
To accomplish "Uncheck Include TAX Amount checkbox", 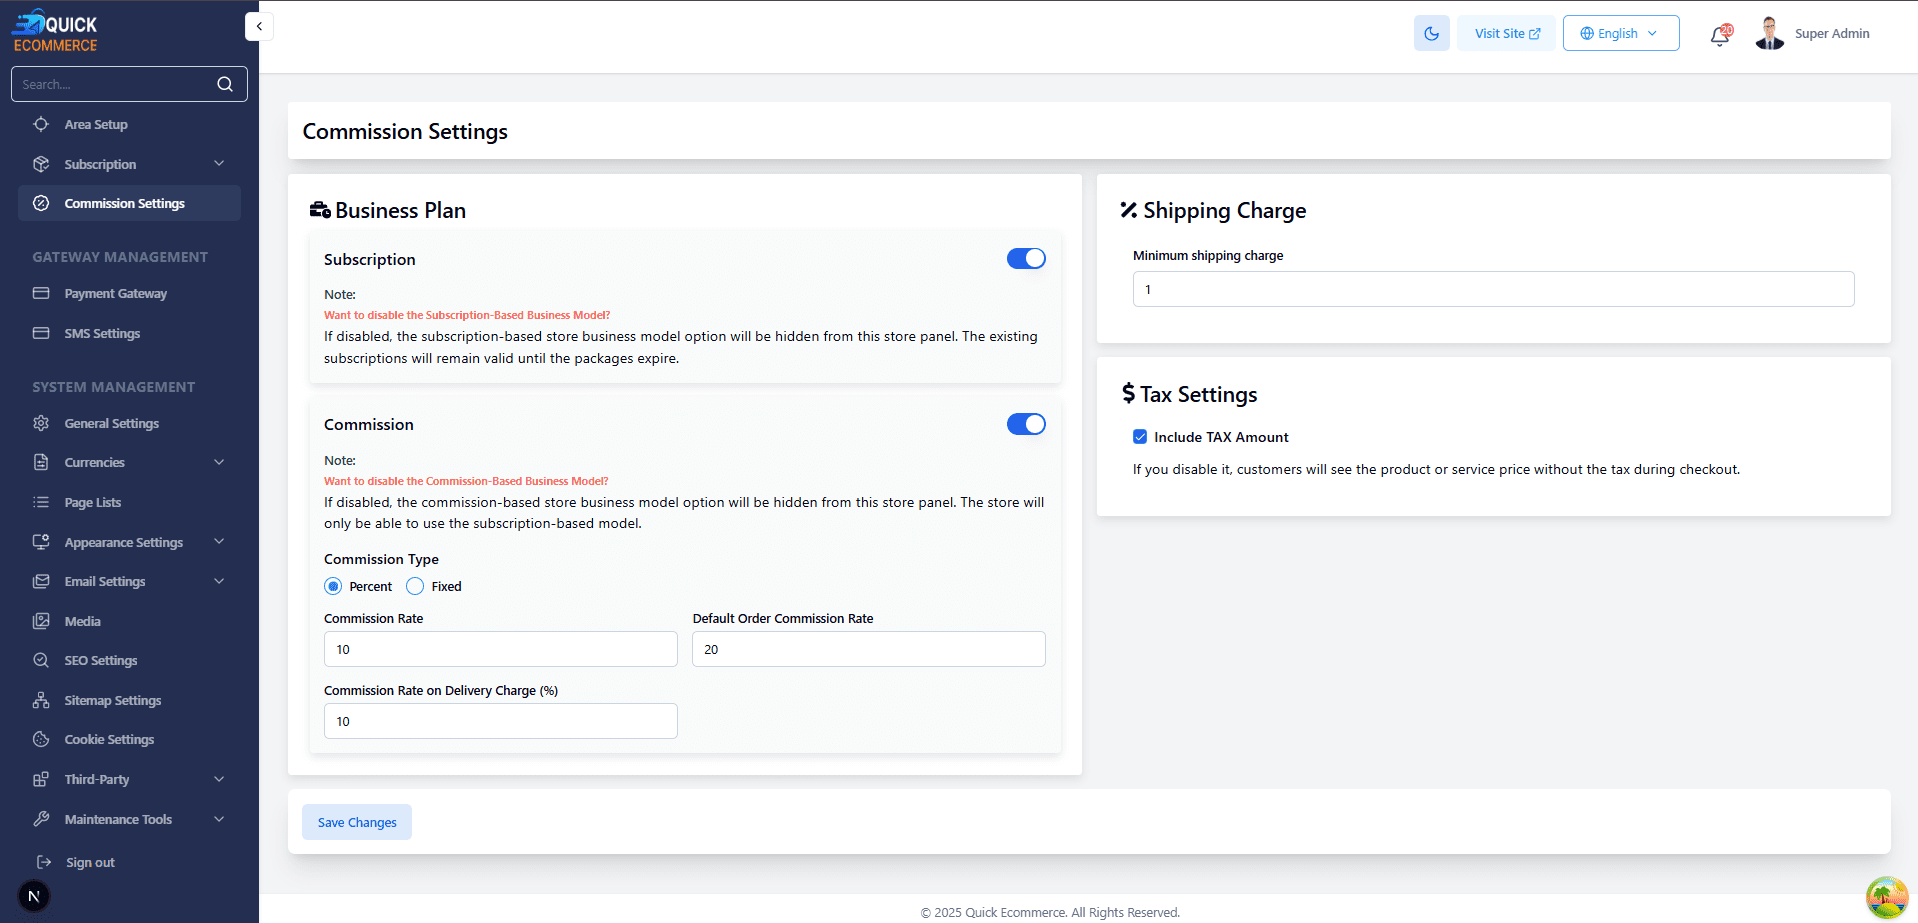I will tap(1140, 437).
